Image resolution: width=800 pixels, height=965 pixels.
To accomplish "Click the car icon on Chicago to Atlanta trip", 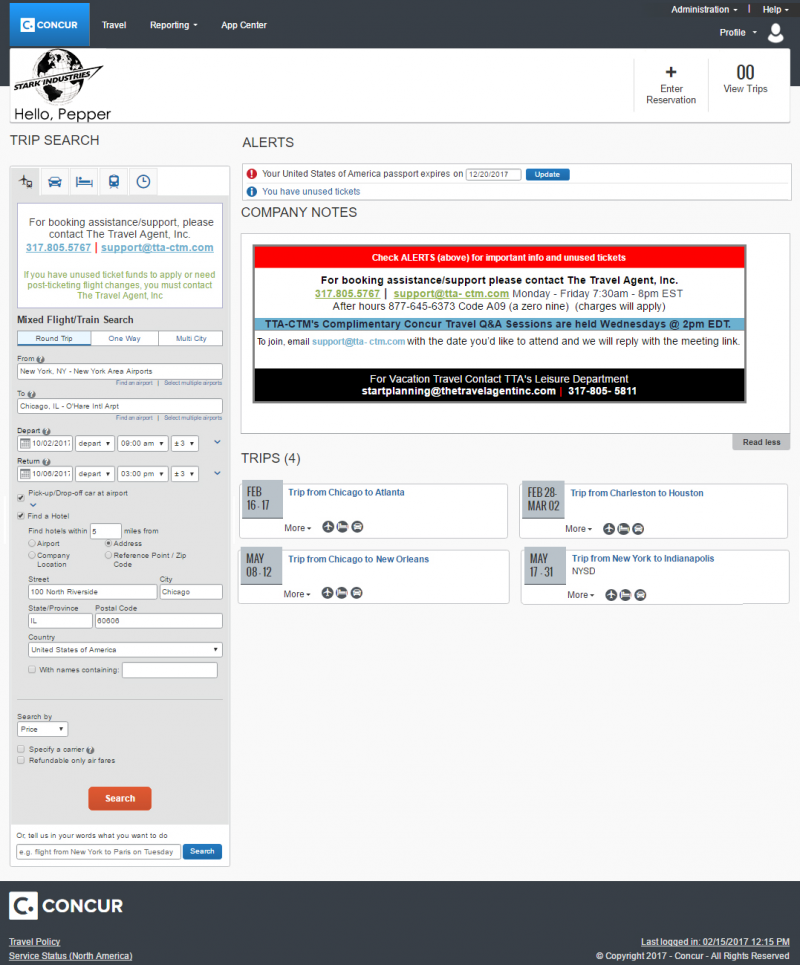I will point(358,527).
